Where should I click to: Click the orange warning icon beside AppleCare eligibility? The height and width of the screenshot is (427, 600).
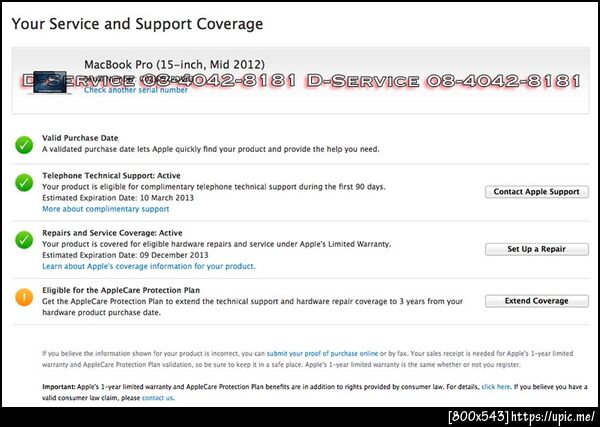coord(24,297)
